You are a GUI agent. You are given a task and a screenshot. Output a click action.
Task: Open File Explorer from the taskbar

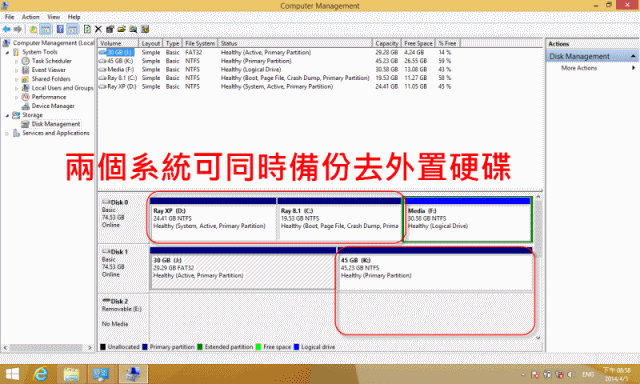click(x=71, y=374)
